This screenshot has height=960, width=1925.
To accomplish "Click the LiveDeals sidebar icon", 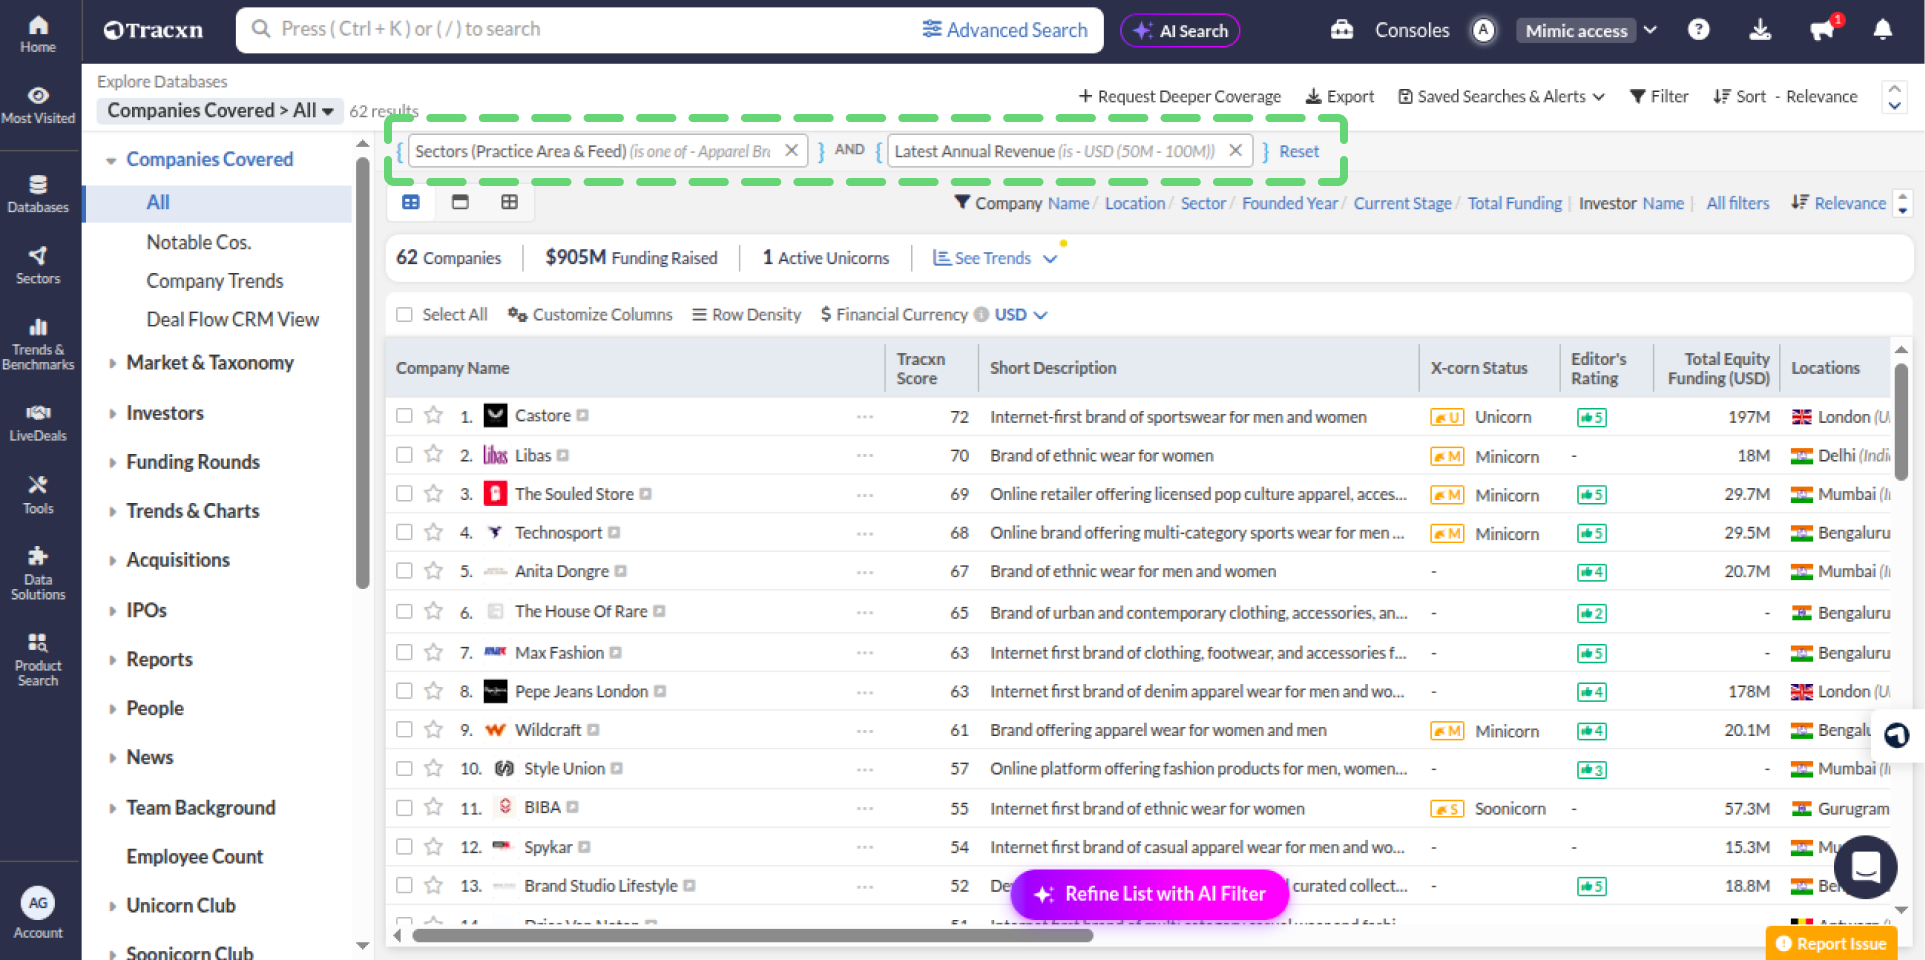I will pos(38,422).
